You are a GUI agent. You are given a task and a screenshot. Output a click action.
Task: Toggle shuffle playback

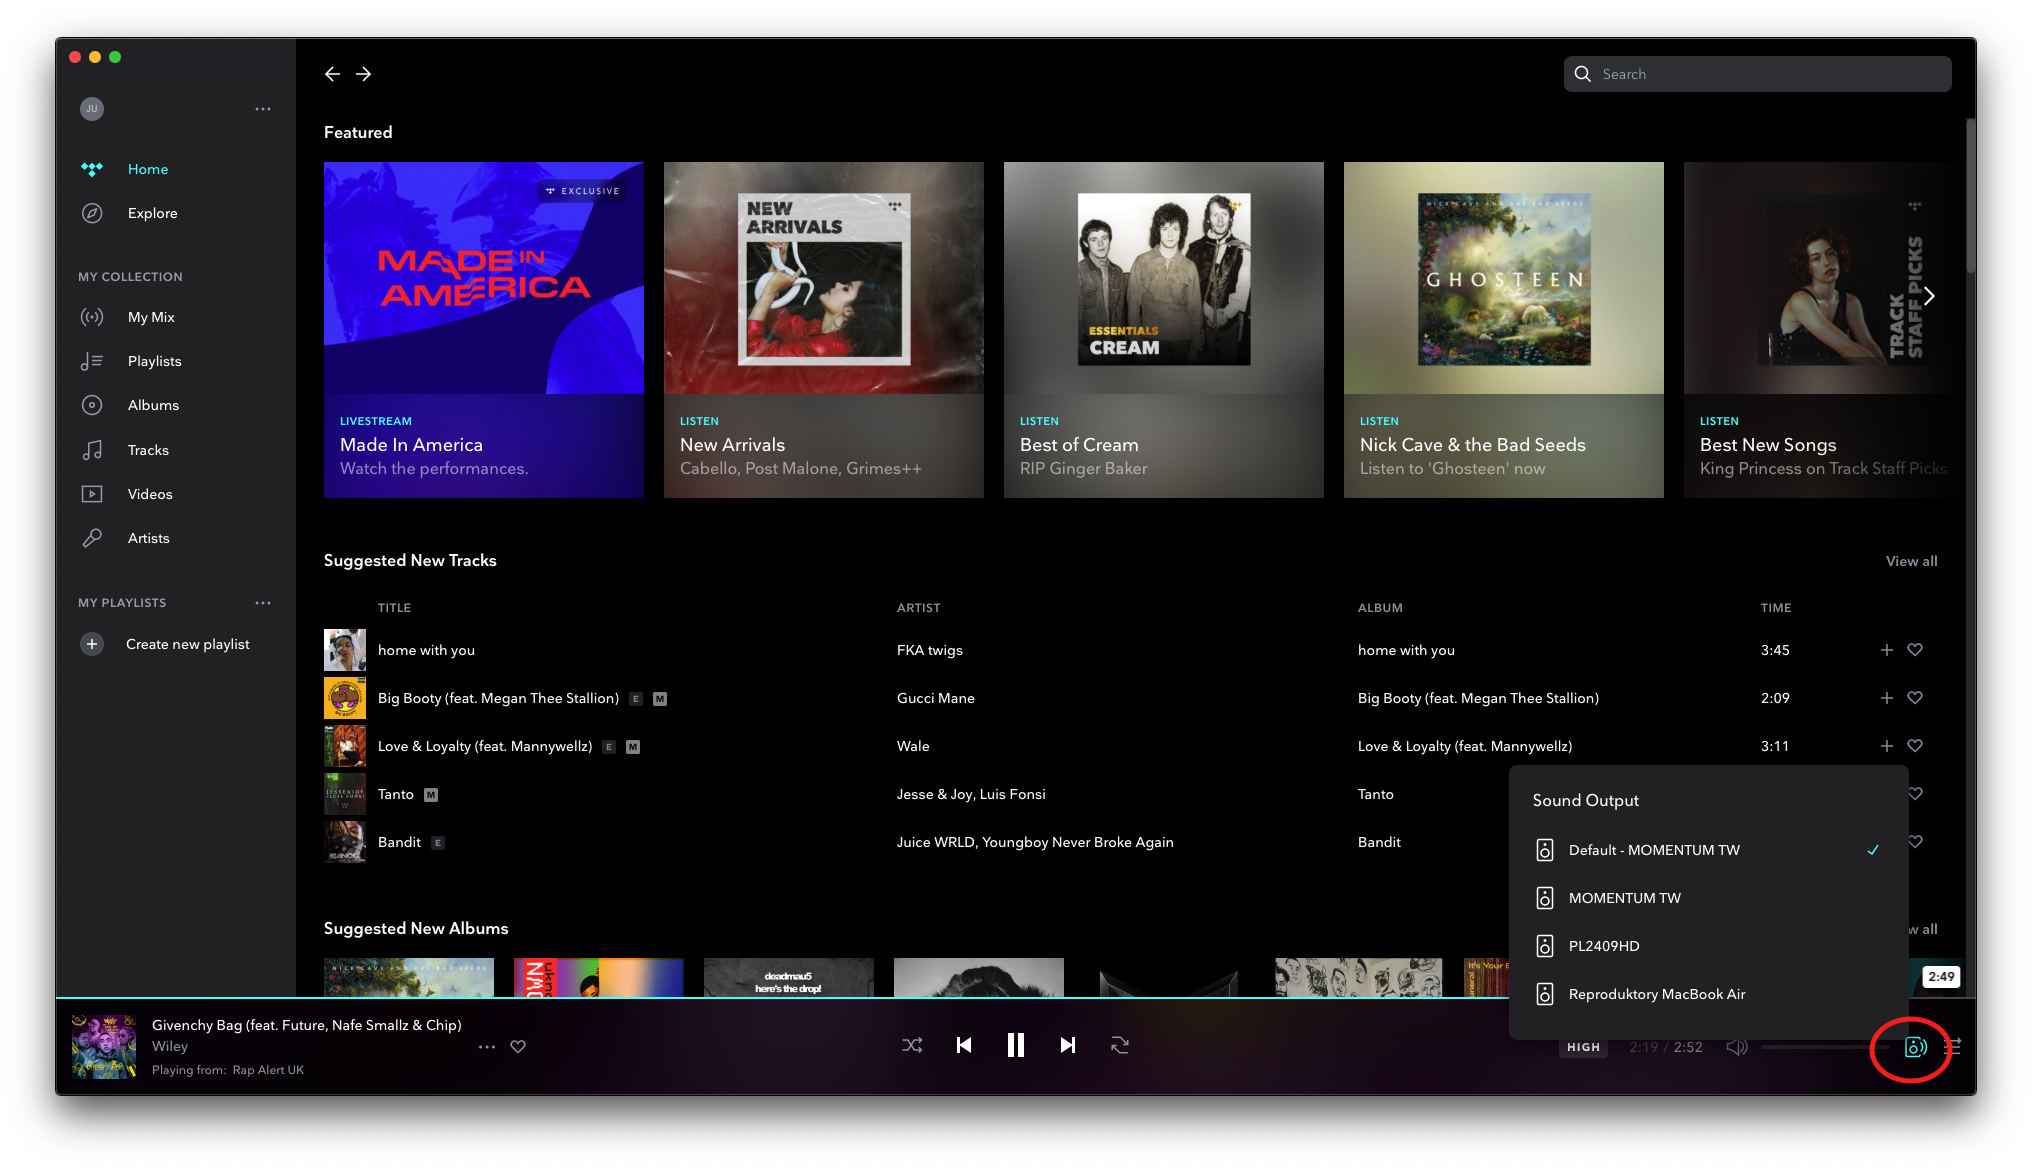(912, 1046)
